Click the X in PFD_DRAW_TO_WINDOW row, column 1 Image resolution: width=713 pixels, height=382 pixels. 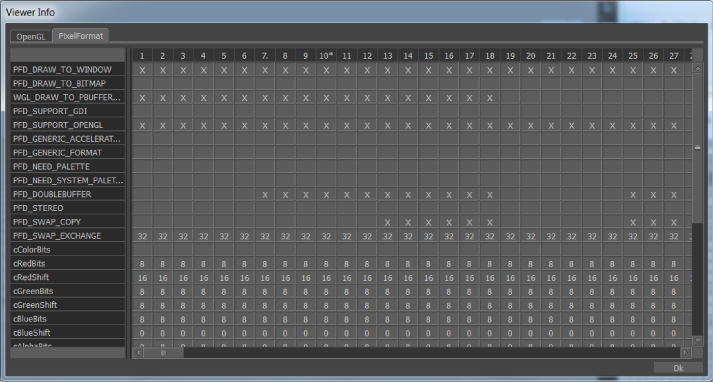142,70
